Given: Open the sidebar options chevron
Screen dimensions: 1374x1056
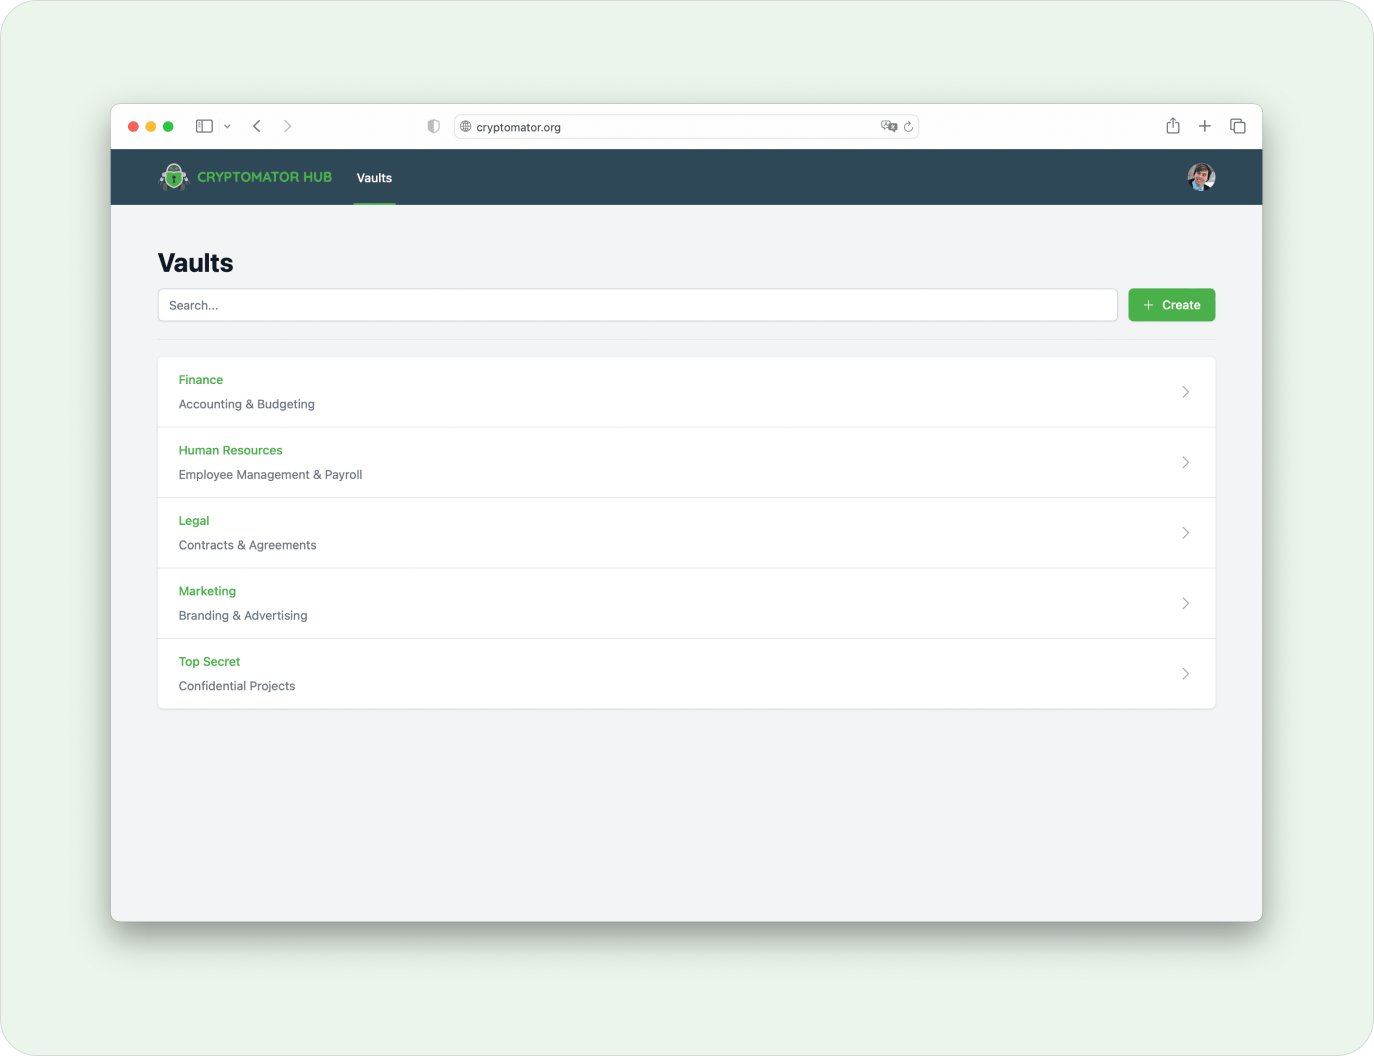Looking at the screenshot, I should pyautogui.click(x=227, y=126).
